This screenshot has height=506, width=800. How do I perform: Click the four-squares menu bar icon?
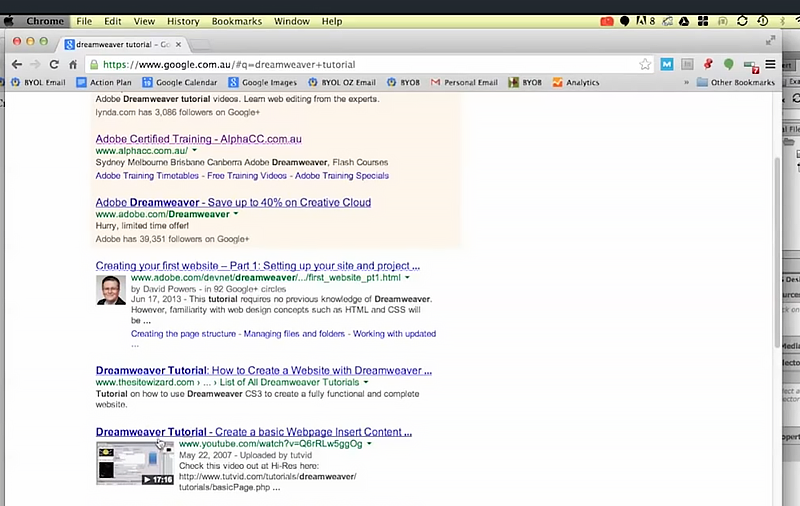click(703, 21)
